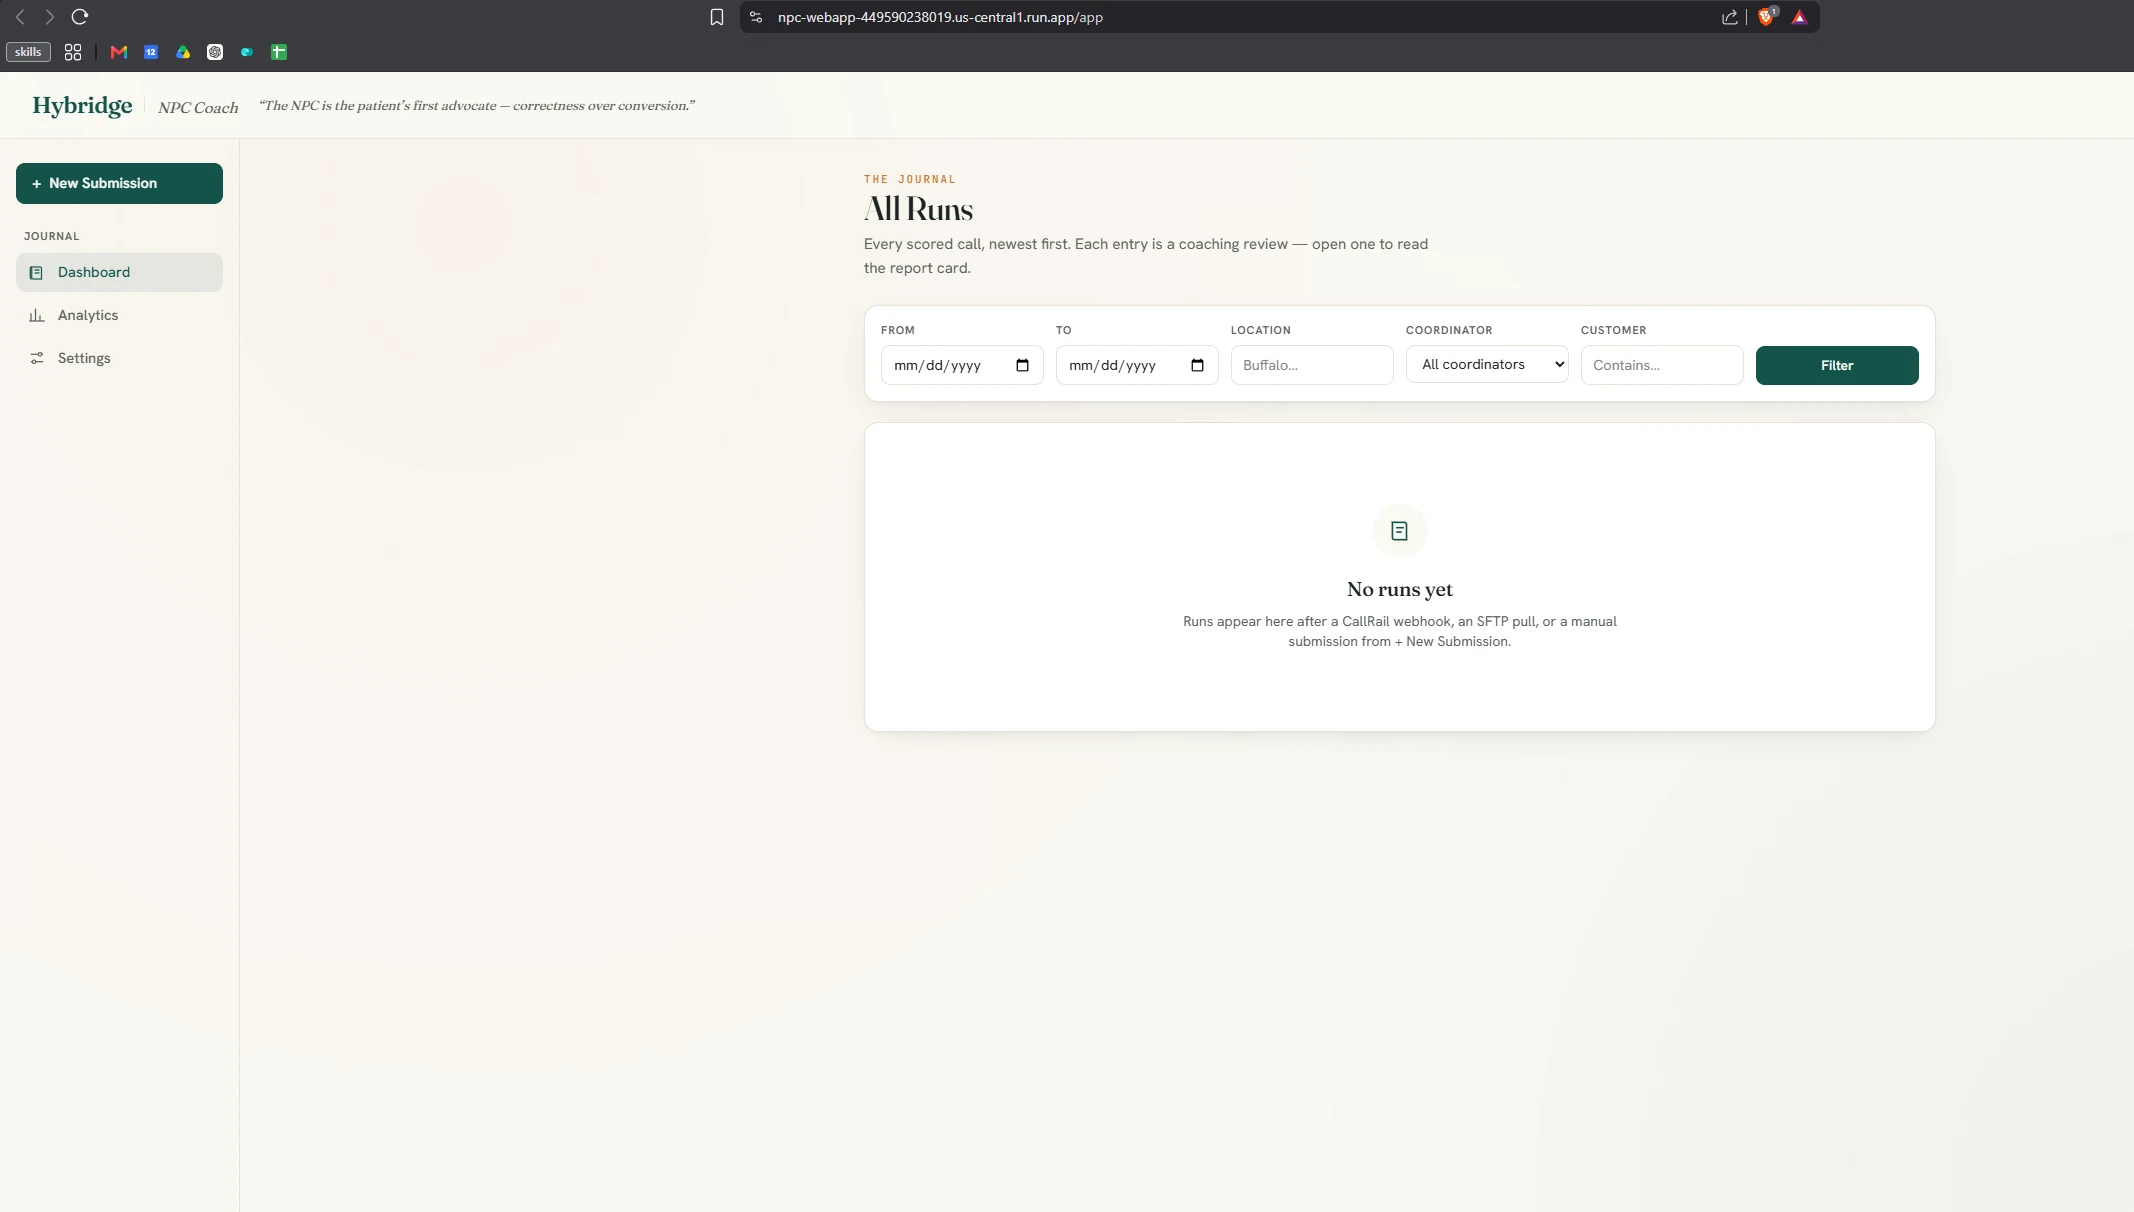Open the Settings section
2134x1212 pixels.
[119, 358]
